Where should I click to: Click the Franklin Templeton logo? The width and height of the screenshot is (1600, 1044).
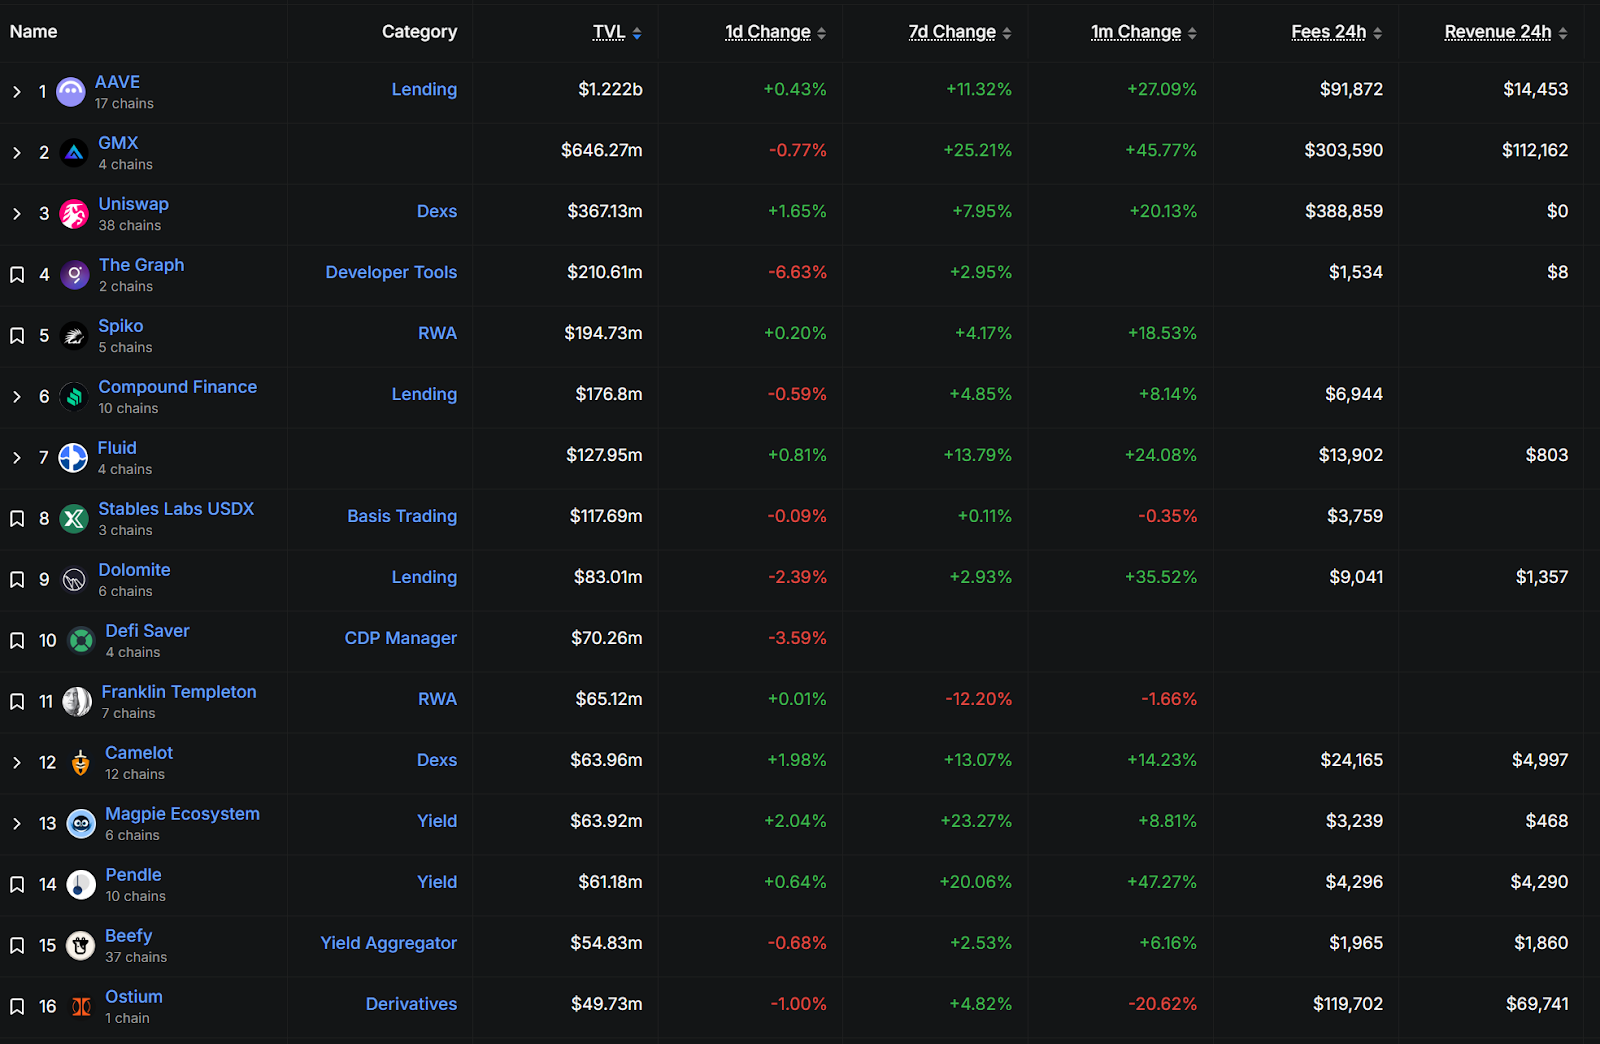77,702
